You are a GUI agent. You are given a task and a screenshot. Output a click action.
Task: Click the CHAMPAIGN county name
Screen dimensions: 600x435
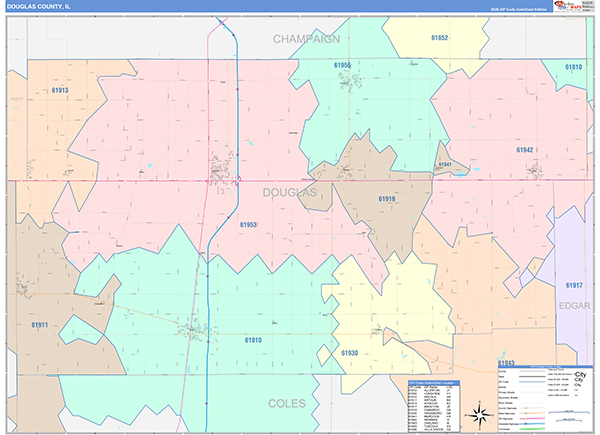306,39
